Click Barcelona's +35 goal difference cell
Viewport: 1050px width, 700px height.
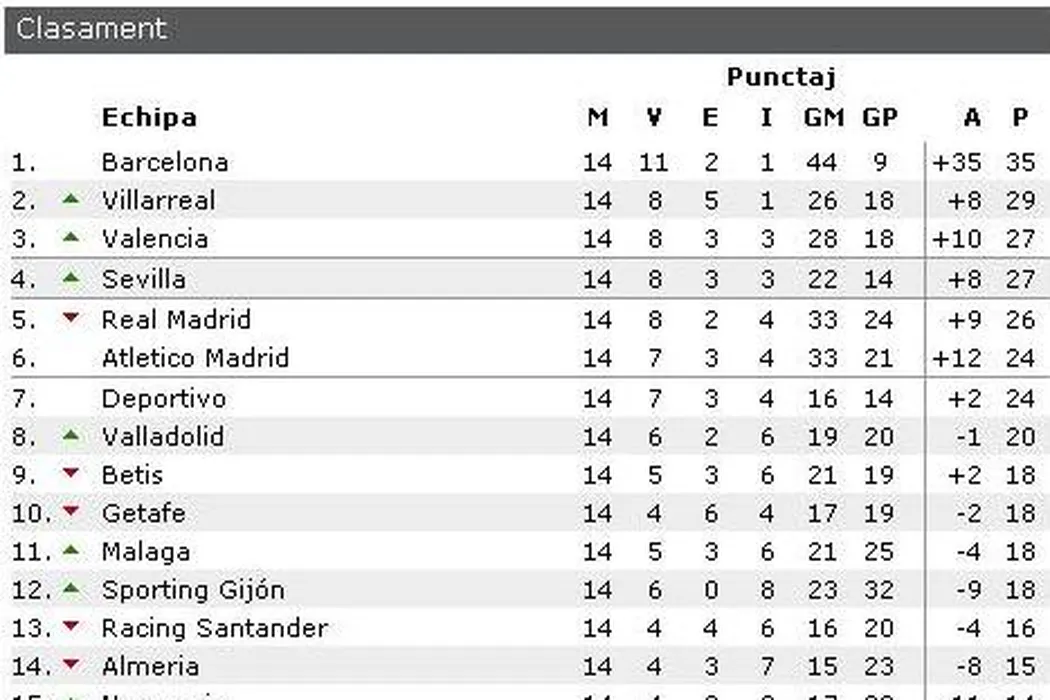pos(957,162)
